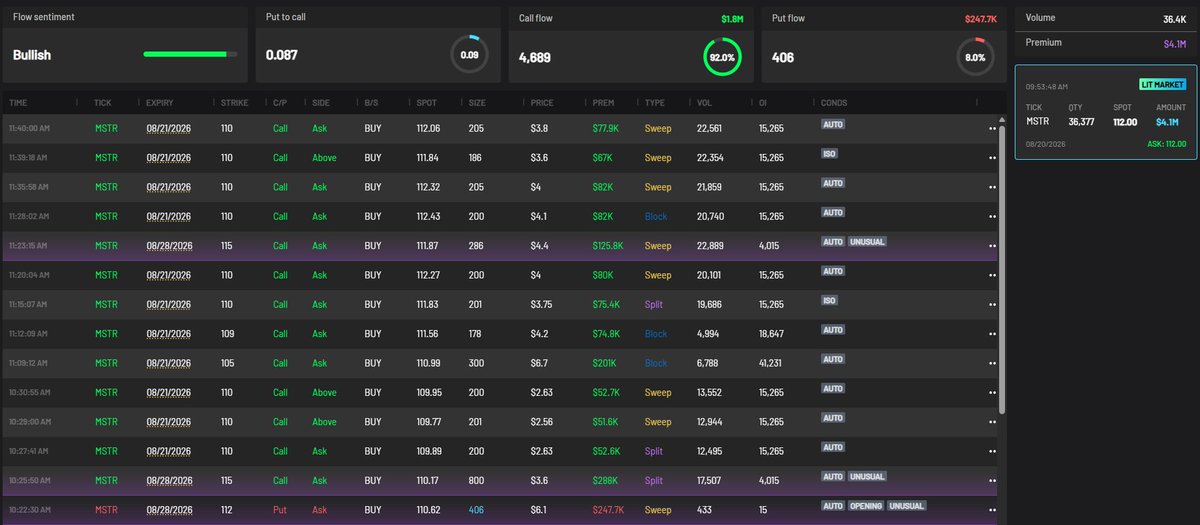Click the $4.1M Premium value in side panel
The width and height of the screenshot is (1200, 525).
[x=1175, y=43]
